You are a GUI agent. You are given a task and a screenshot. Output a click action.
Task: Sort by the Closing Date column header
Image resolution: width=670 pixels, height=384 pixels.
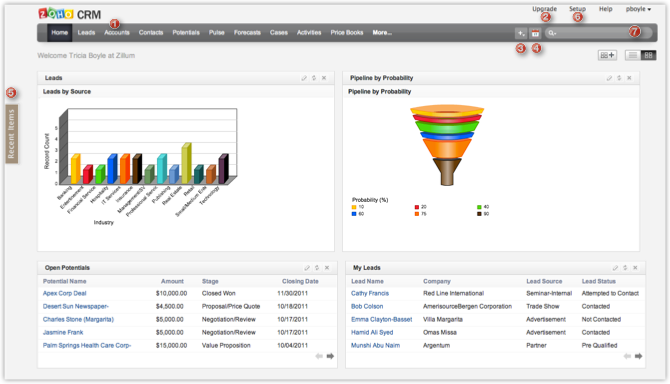(300, 281)
